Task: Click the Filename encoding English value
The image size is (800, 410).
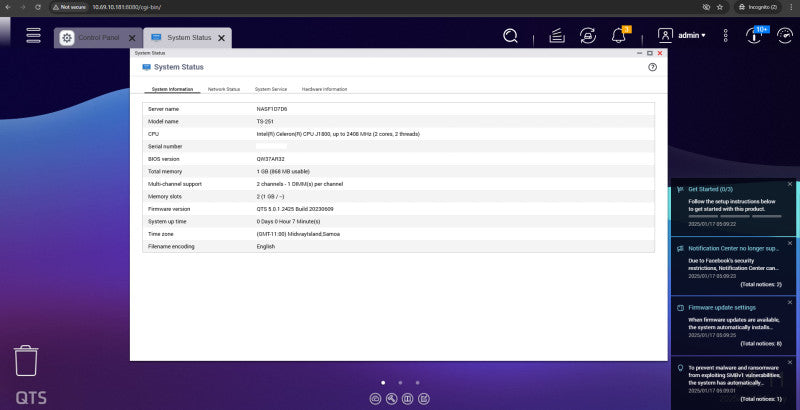Action: point(266,247)
